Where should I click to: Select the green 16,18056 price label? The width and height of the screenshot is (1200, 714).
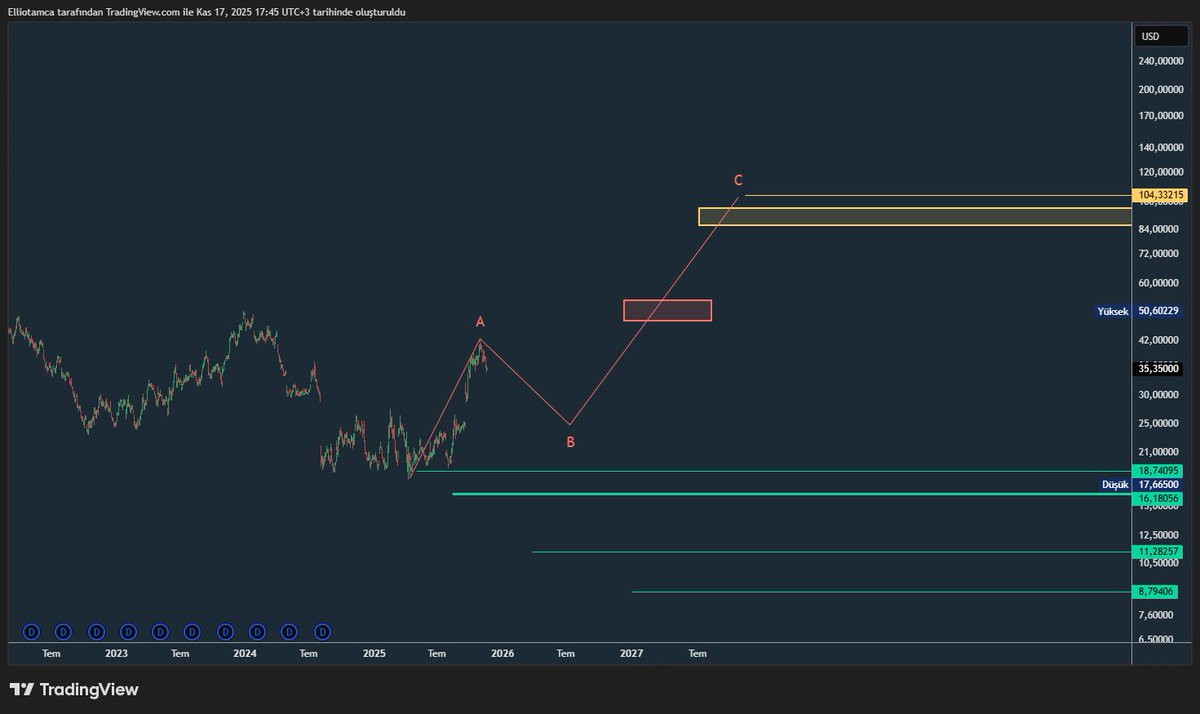(x=1159, y=497)
